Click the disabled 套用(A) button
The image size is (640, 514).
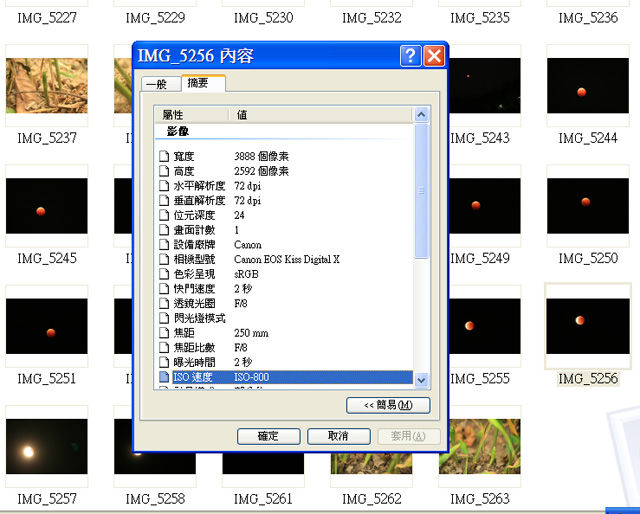click(x=409, y=436)
